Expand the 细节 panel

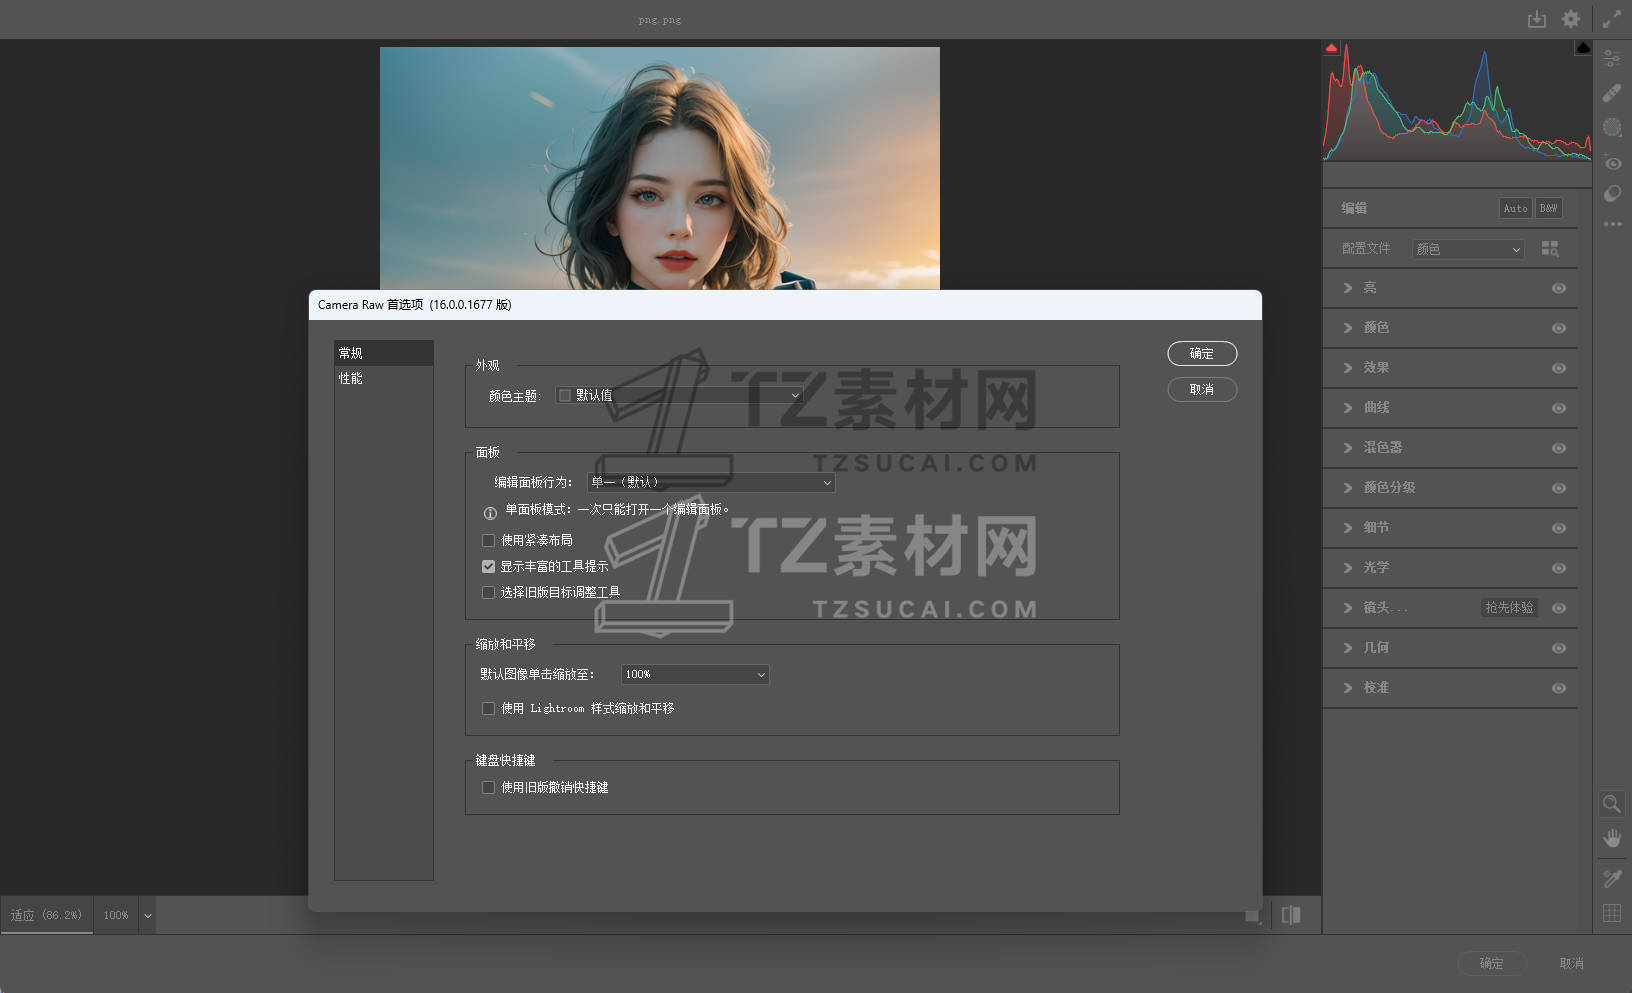(1348, 528)
